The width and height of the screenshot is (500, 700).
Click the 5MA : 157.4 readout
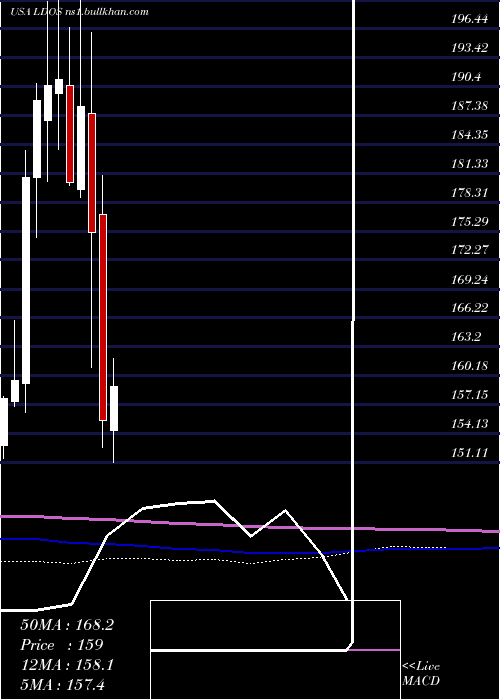tap(63, 684)
